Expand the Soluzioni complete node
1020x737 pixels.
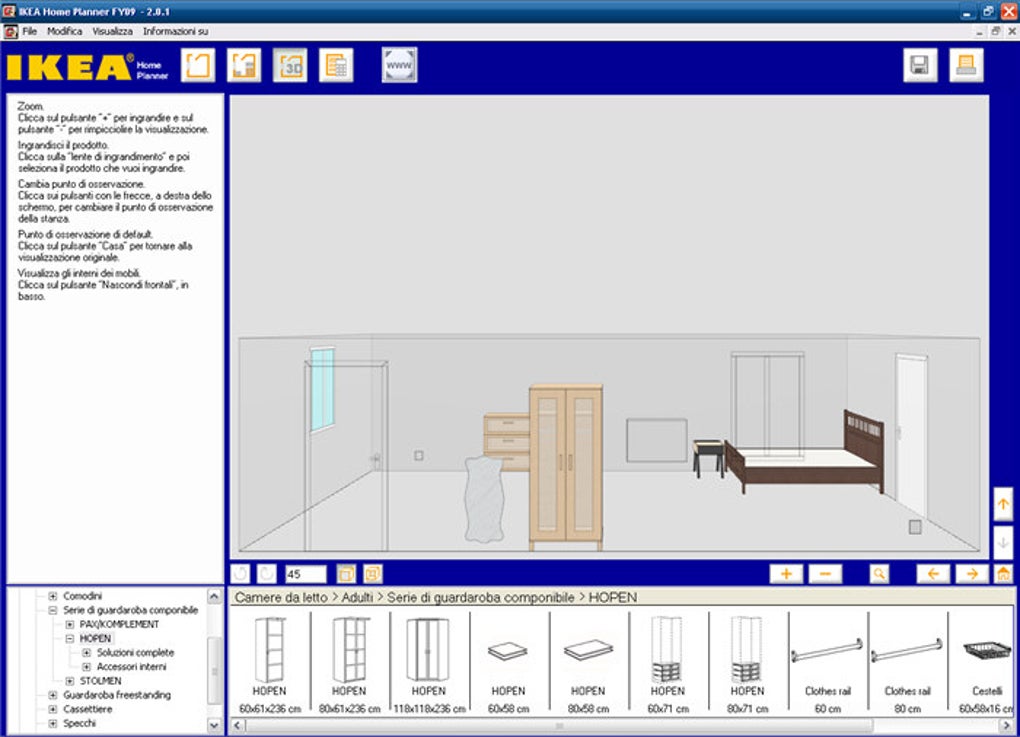(x=87, y=652)
